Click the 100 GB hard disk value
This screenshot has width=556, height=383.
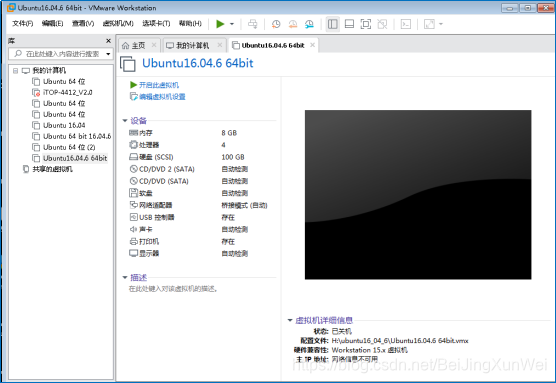(233, 157)
